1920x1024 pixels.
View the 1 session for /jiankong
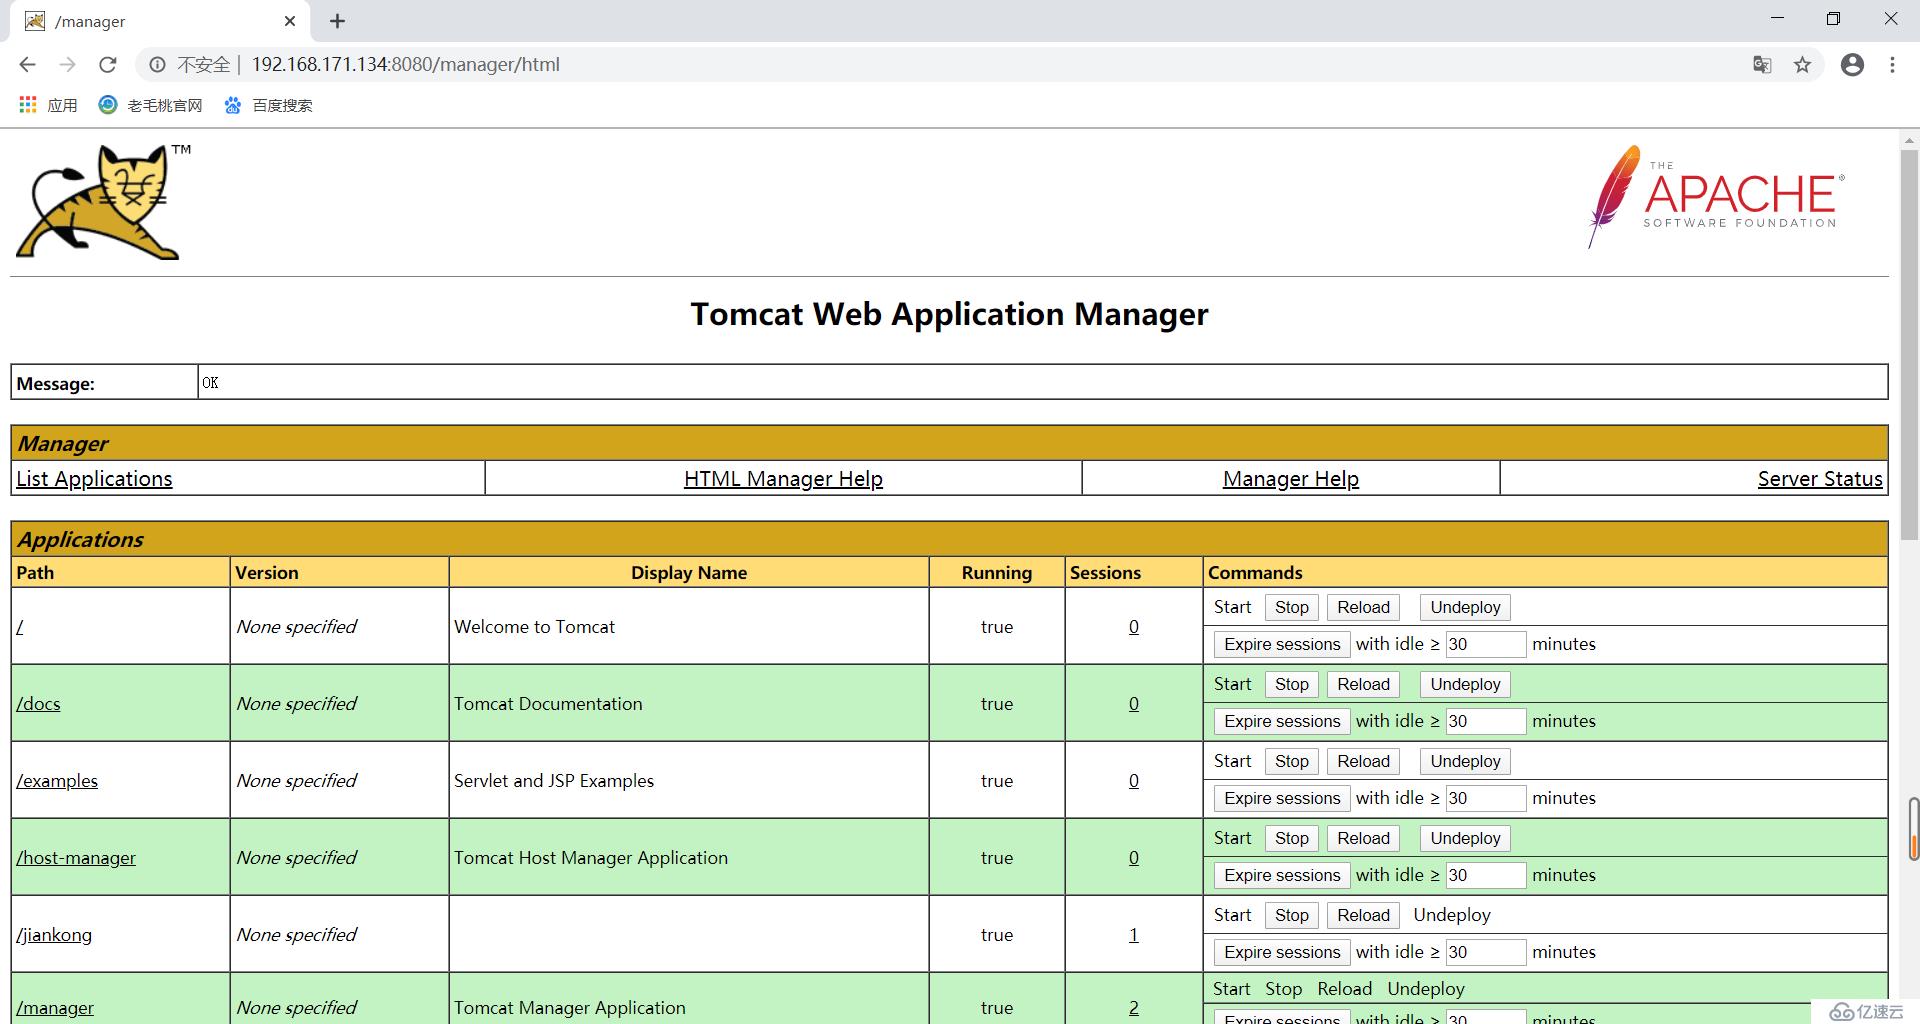pyautogui.click(x=1133, y=935)
